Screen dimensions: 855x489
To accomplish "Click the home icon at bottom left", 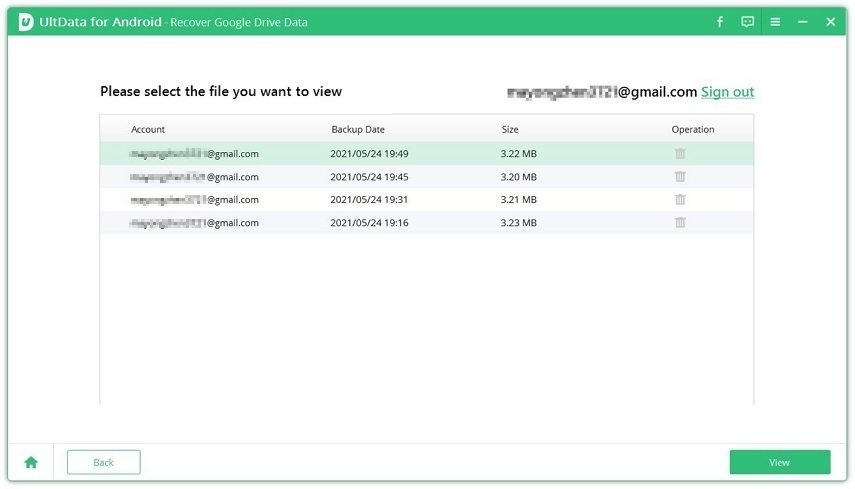I will 31,462.
